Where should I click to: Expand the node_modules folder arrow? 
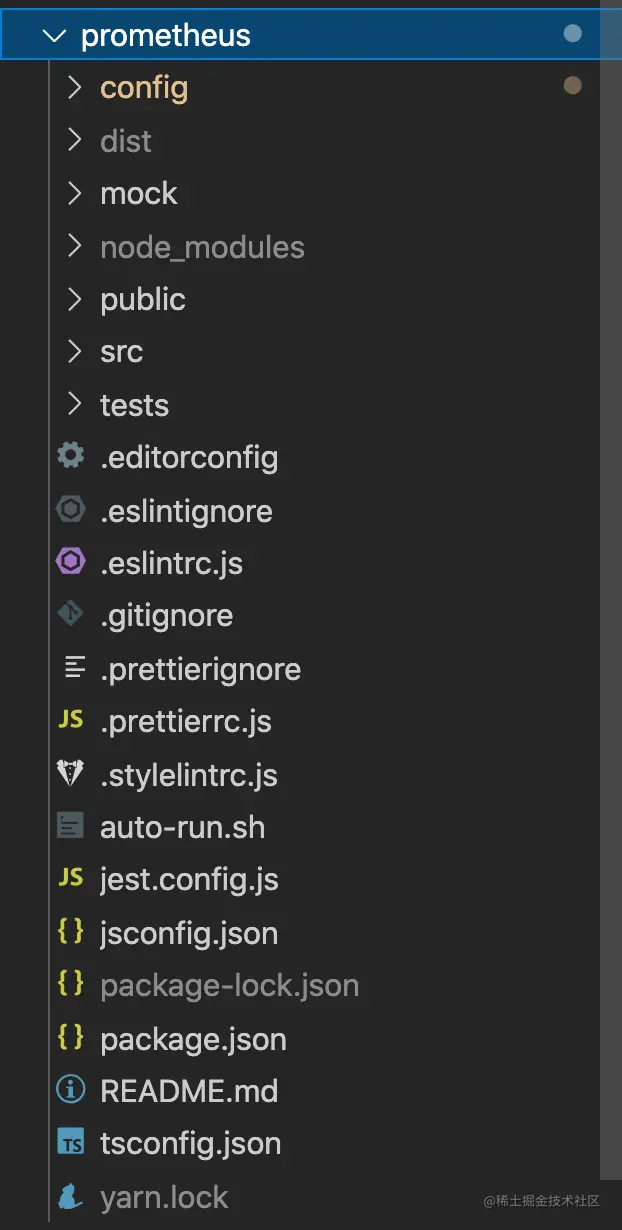74,246
